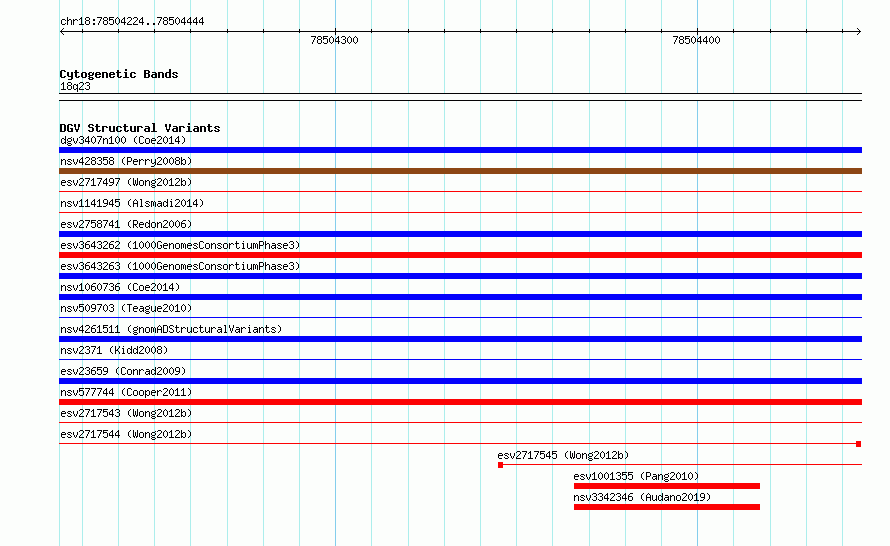Click the esv2758741 (Redon2006) label

coord(126,224)
